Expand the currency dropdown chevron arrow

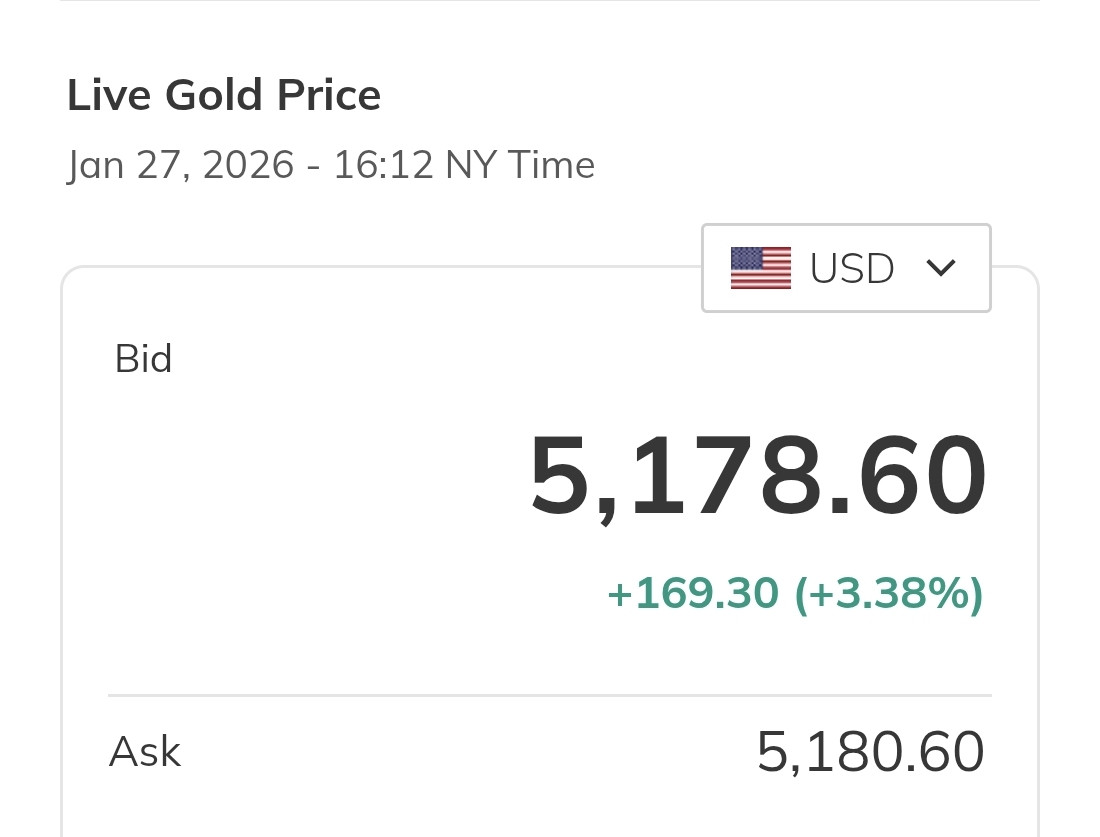tap(941, 268)
